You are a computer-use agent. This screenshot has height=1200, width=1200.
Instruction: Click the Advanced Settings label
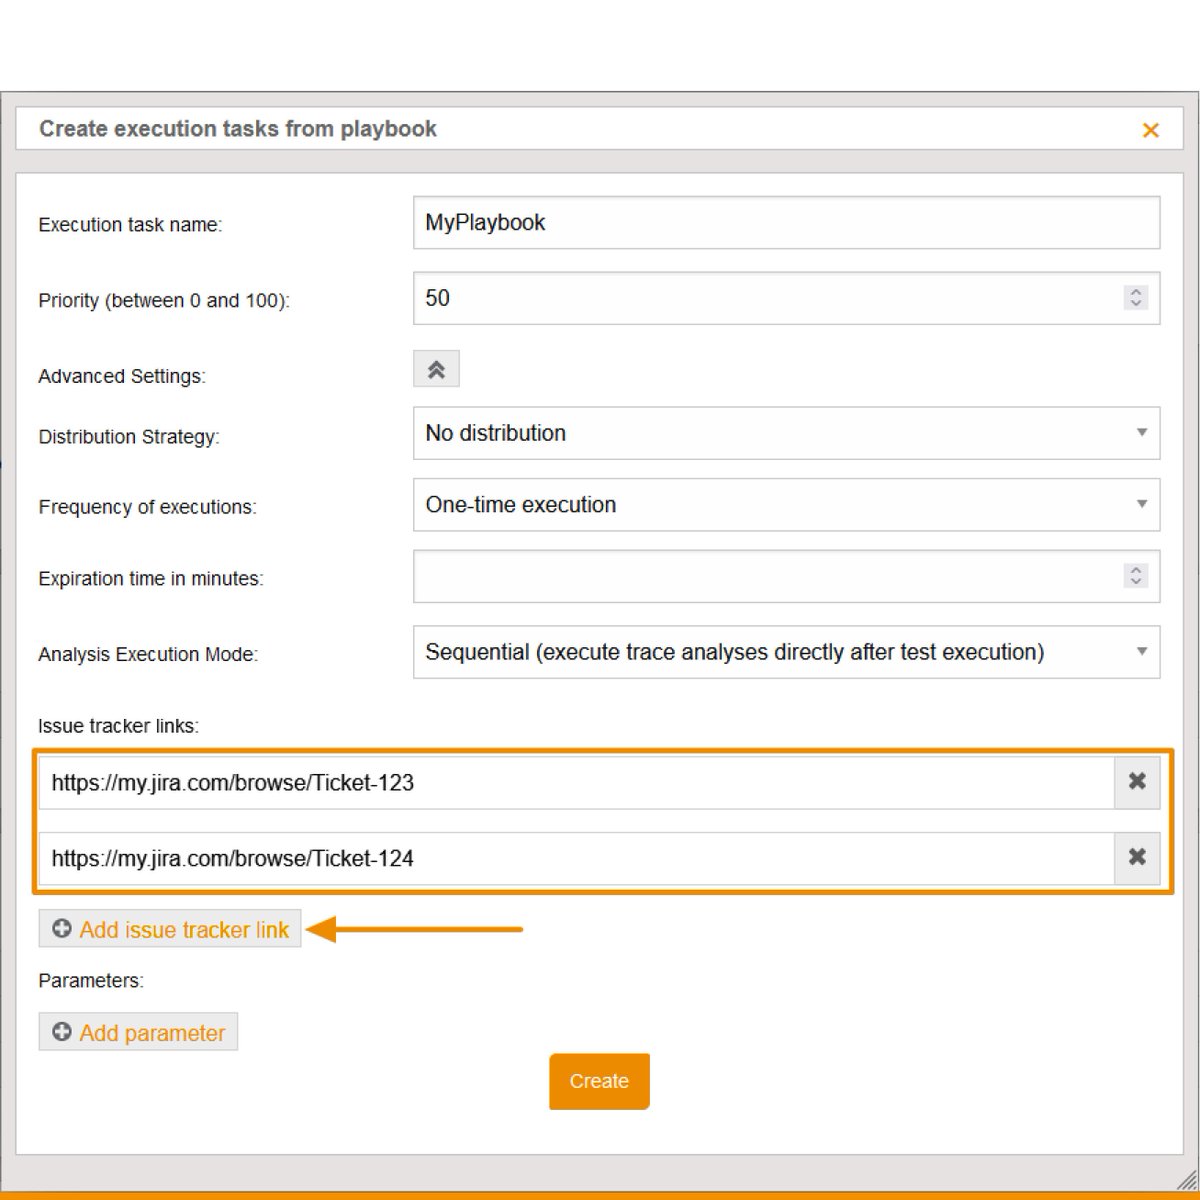point(122,376)
